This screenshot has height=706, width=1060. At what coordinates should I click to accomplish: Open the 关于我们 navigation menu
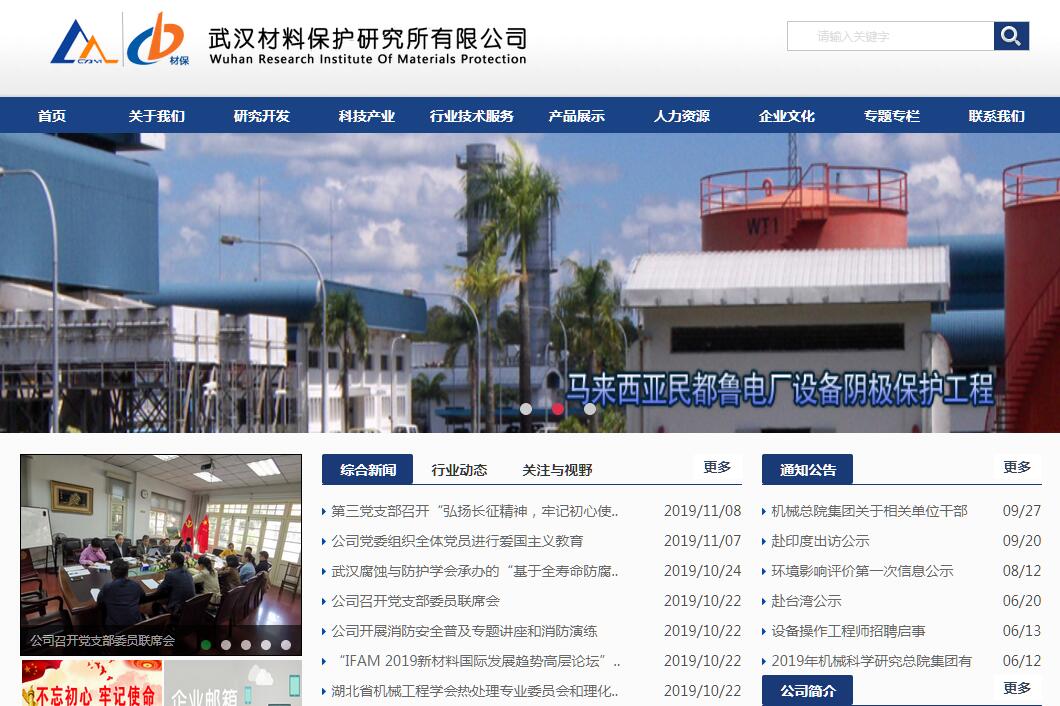pyautogui.click(x=156, y=116)
